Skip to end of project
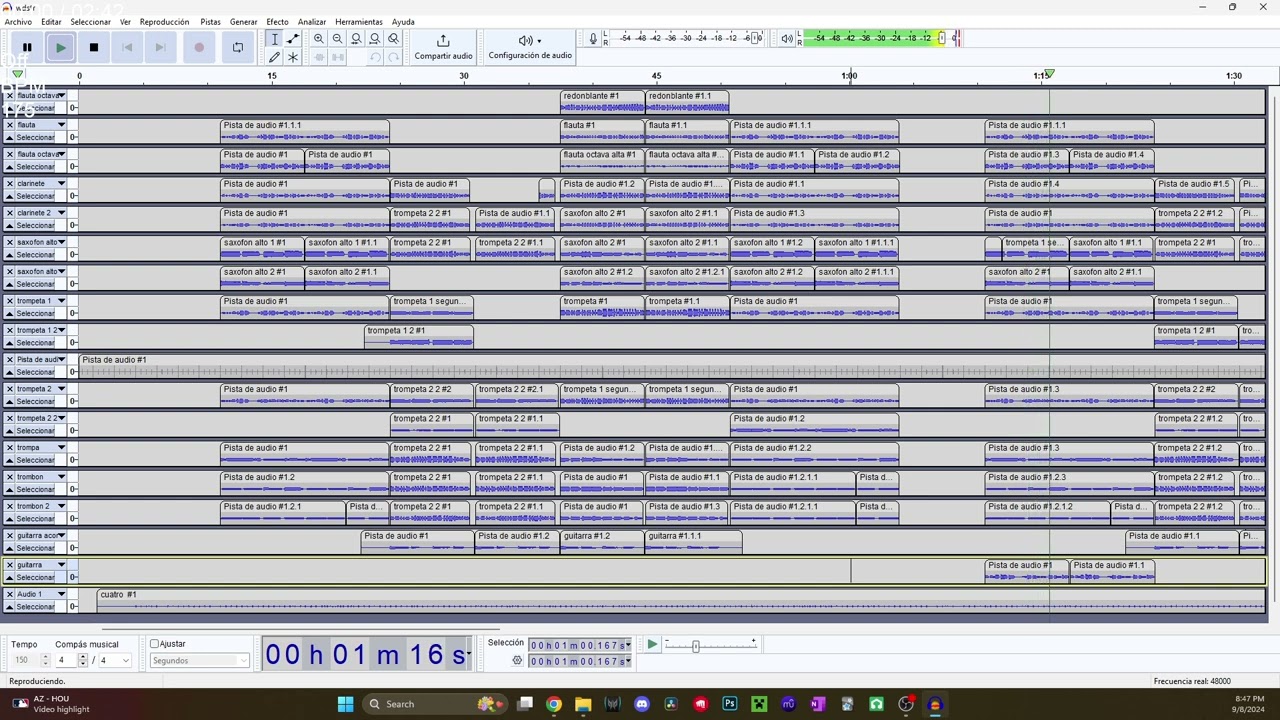The image size is (1280, 720). pos(160,47)
